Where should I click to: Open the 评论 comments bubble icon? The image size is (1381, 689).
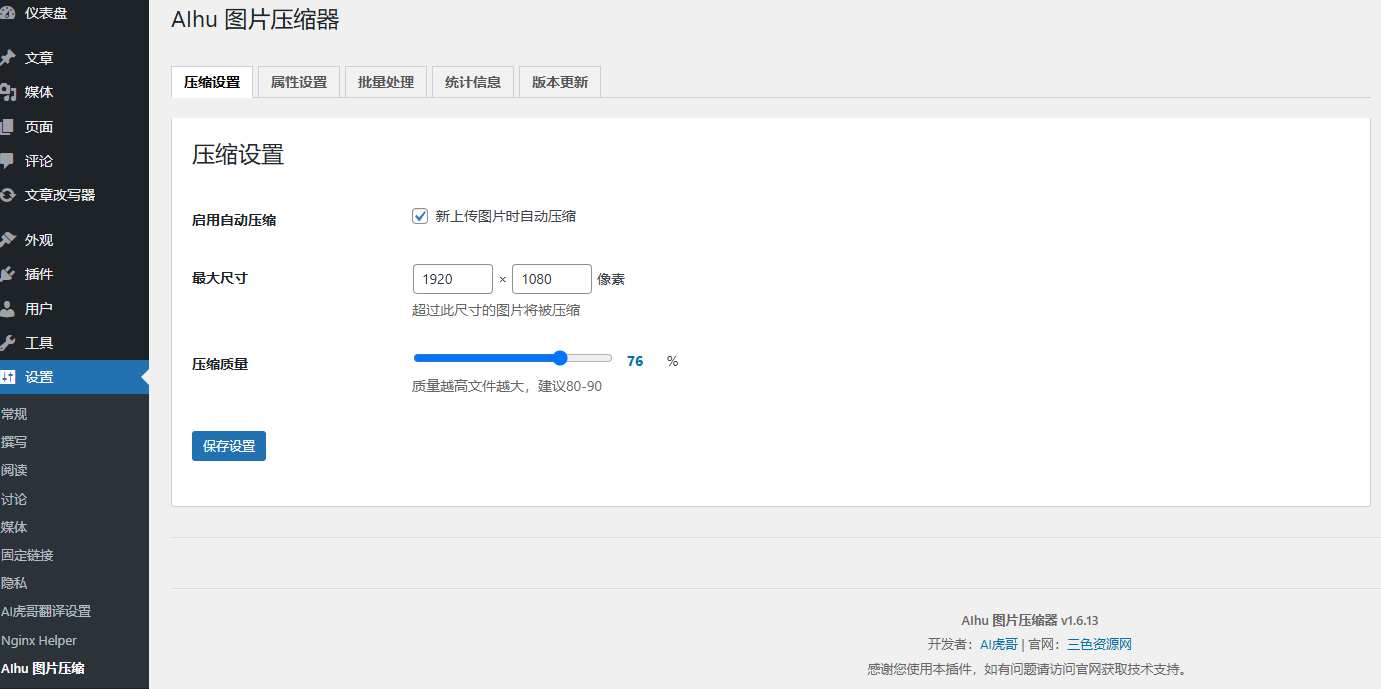pyautogui.click(x=14, y=160)
